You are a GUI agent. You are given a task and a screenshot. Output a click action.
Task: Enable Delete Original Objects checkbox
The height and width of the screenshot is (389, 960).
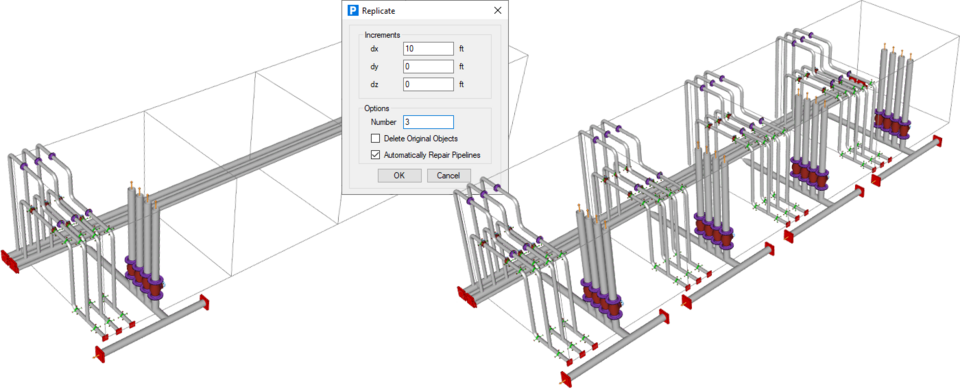pyautogui.click(x=375, y=138)
